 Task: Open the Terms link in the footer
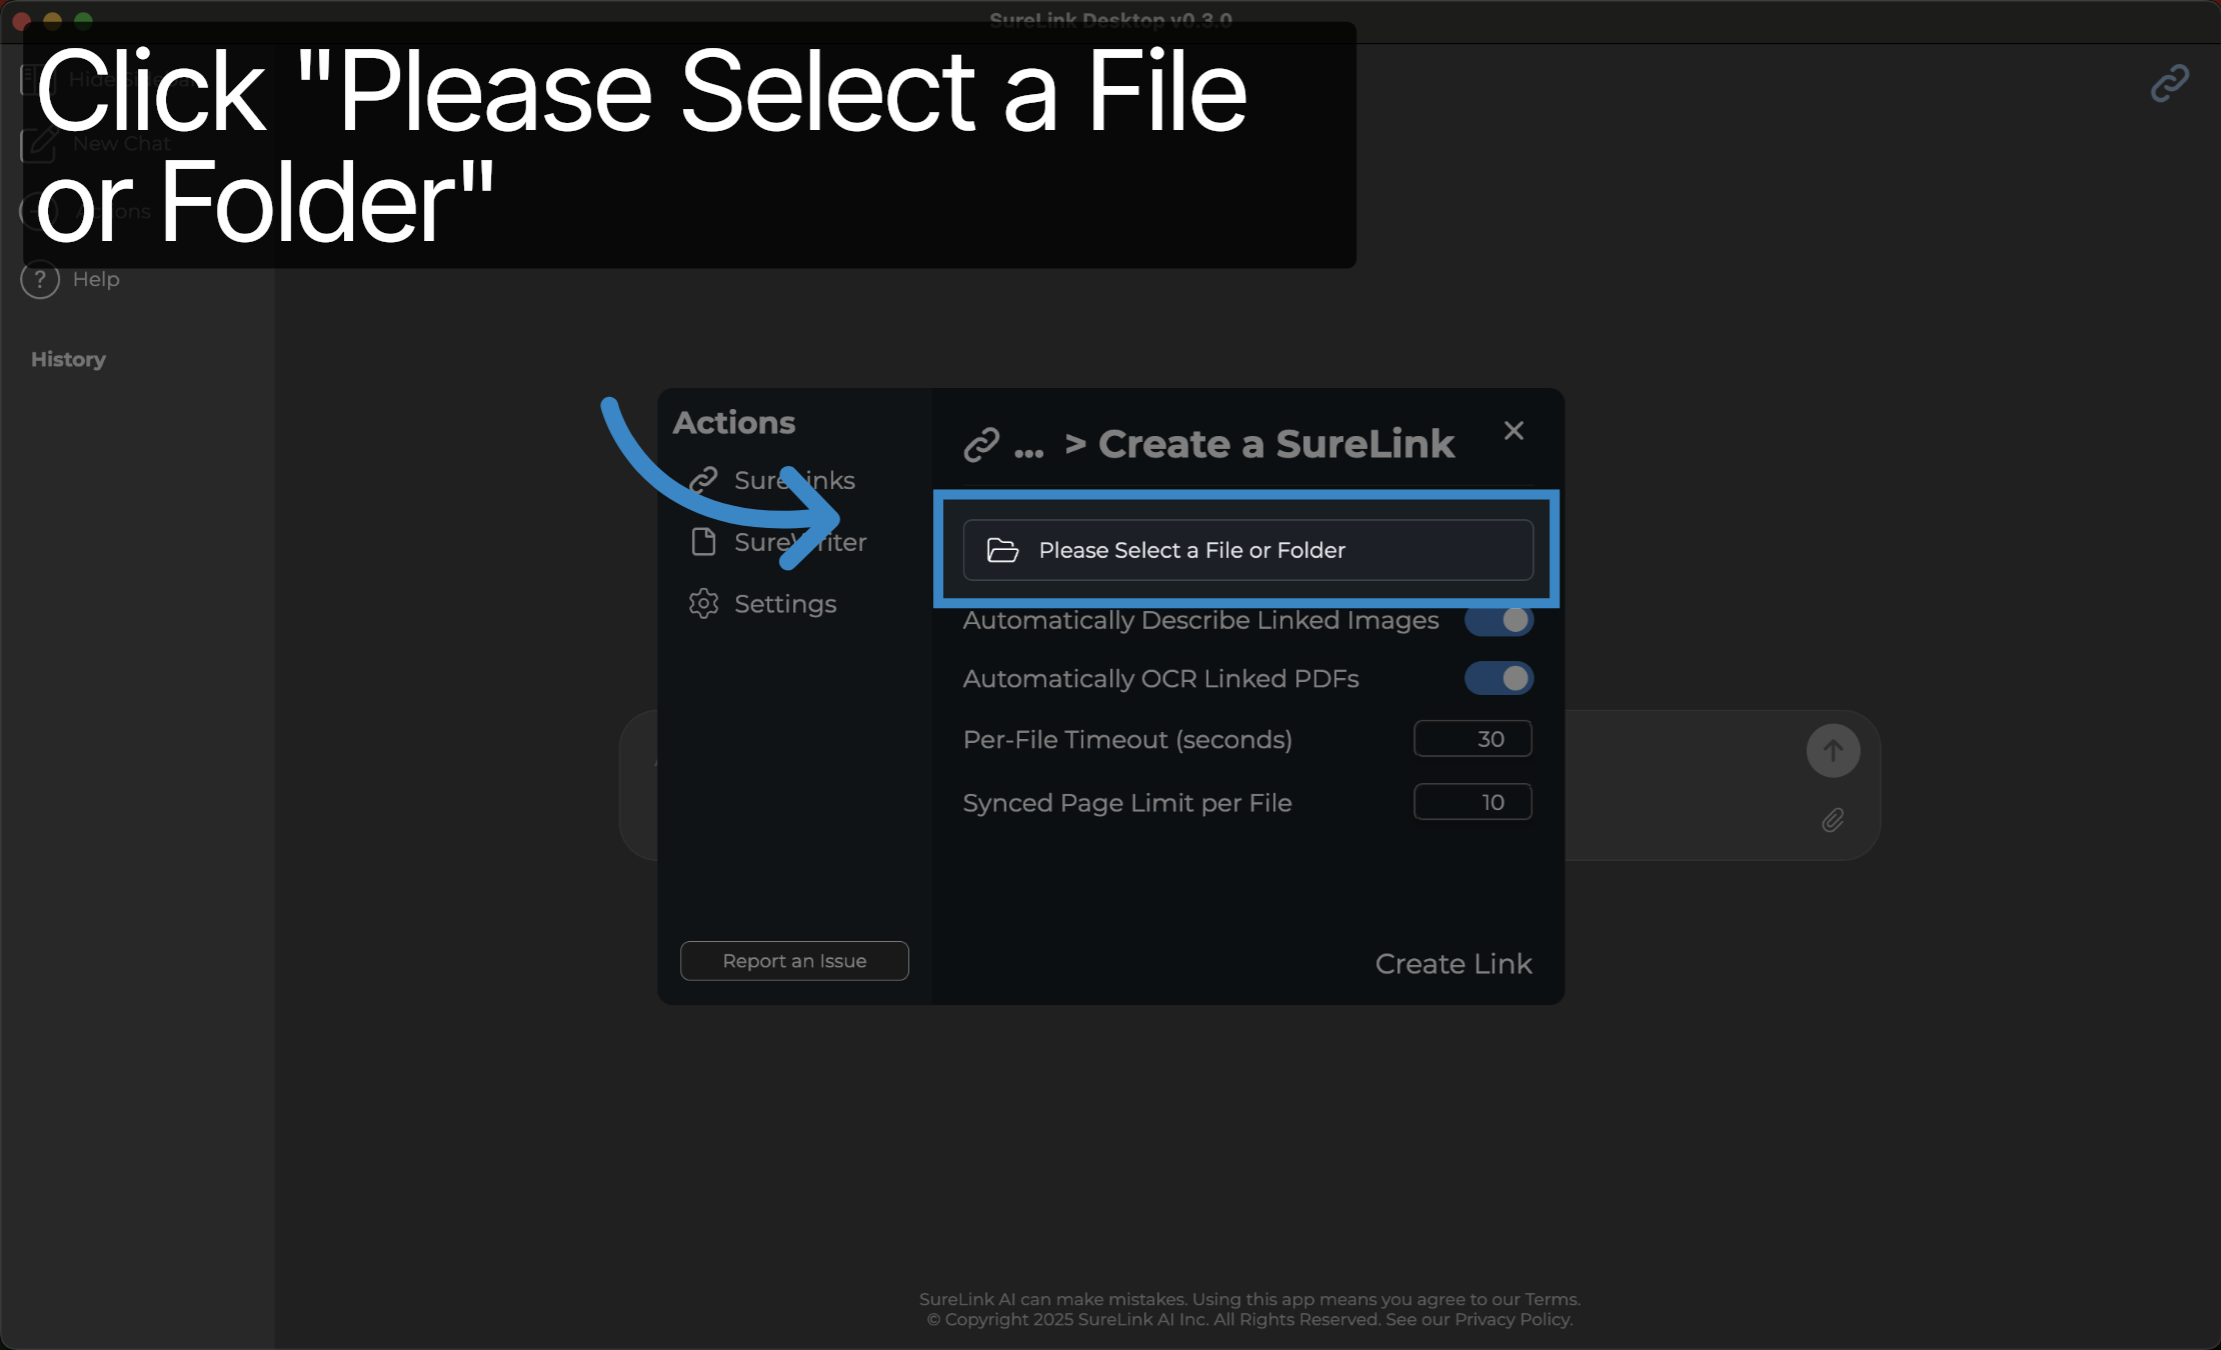(1551, 1299)
